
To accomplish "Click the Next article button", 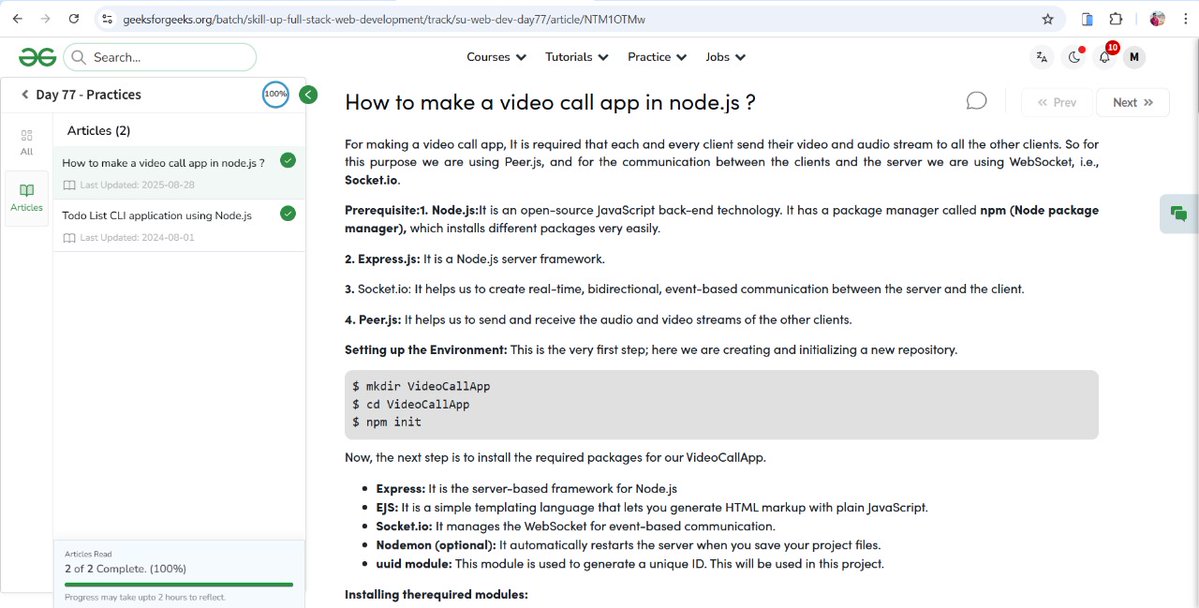I will [x=1132, y=102].
